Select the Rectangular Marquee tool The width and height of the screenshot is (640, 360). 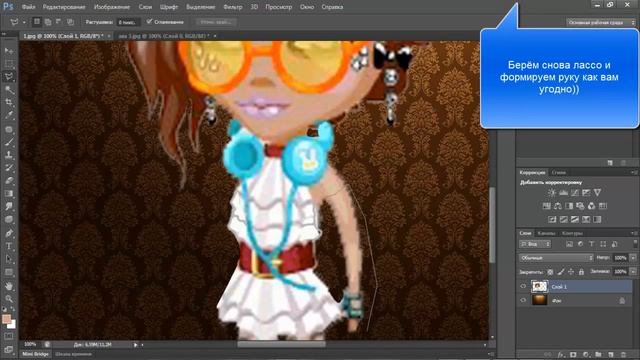[9, 64]
